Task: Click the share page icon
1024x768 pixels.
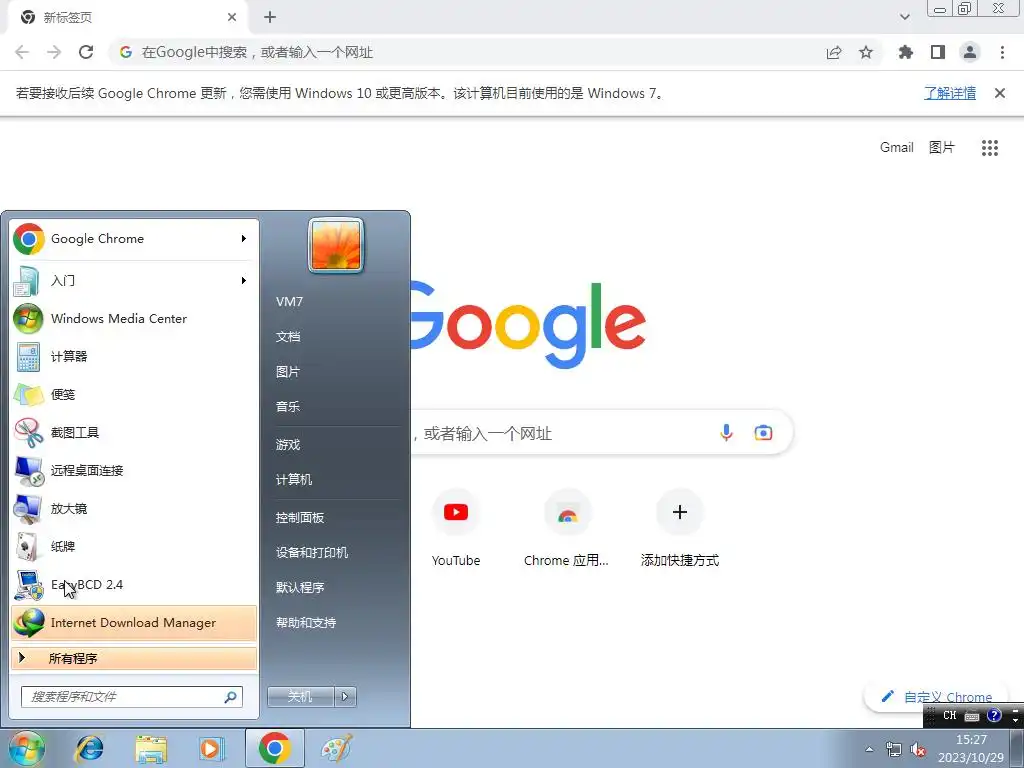Action: [x=834, y=52]
